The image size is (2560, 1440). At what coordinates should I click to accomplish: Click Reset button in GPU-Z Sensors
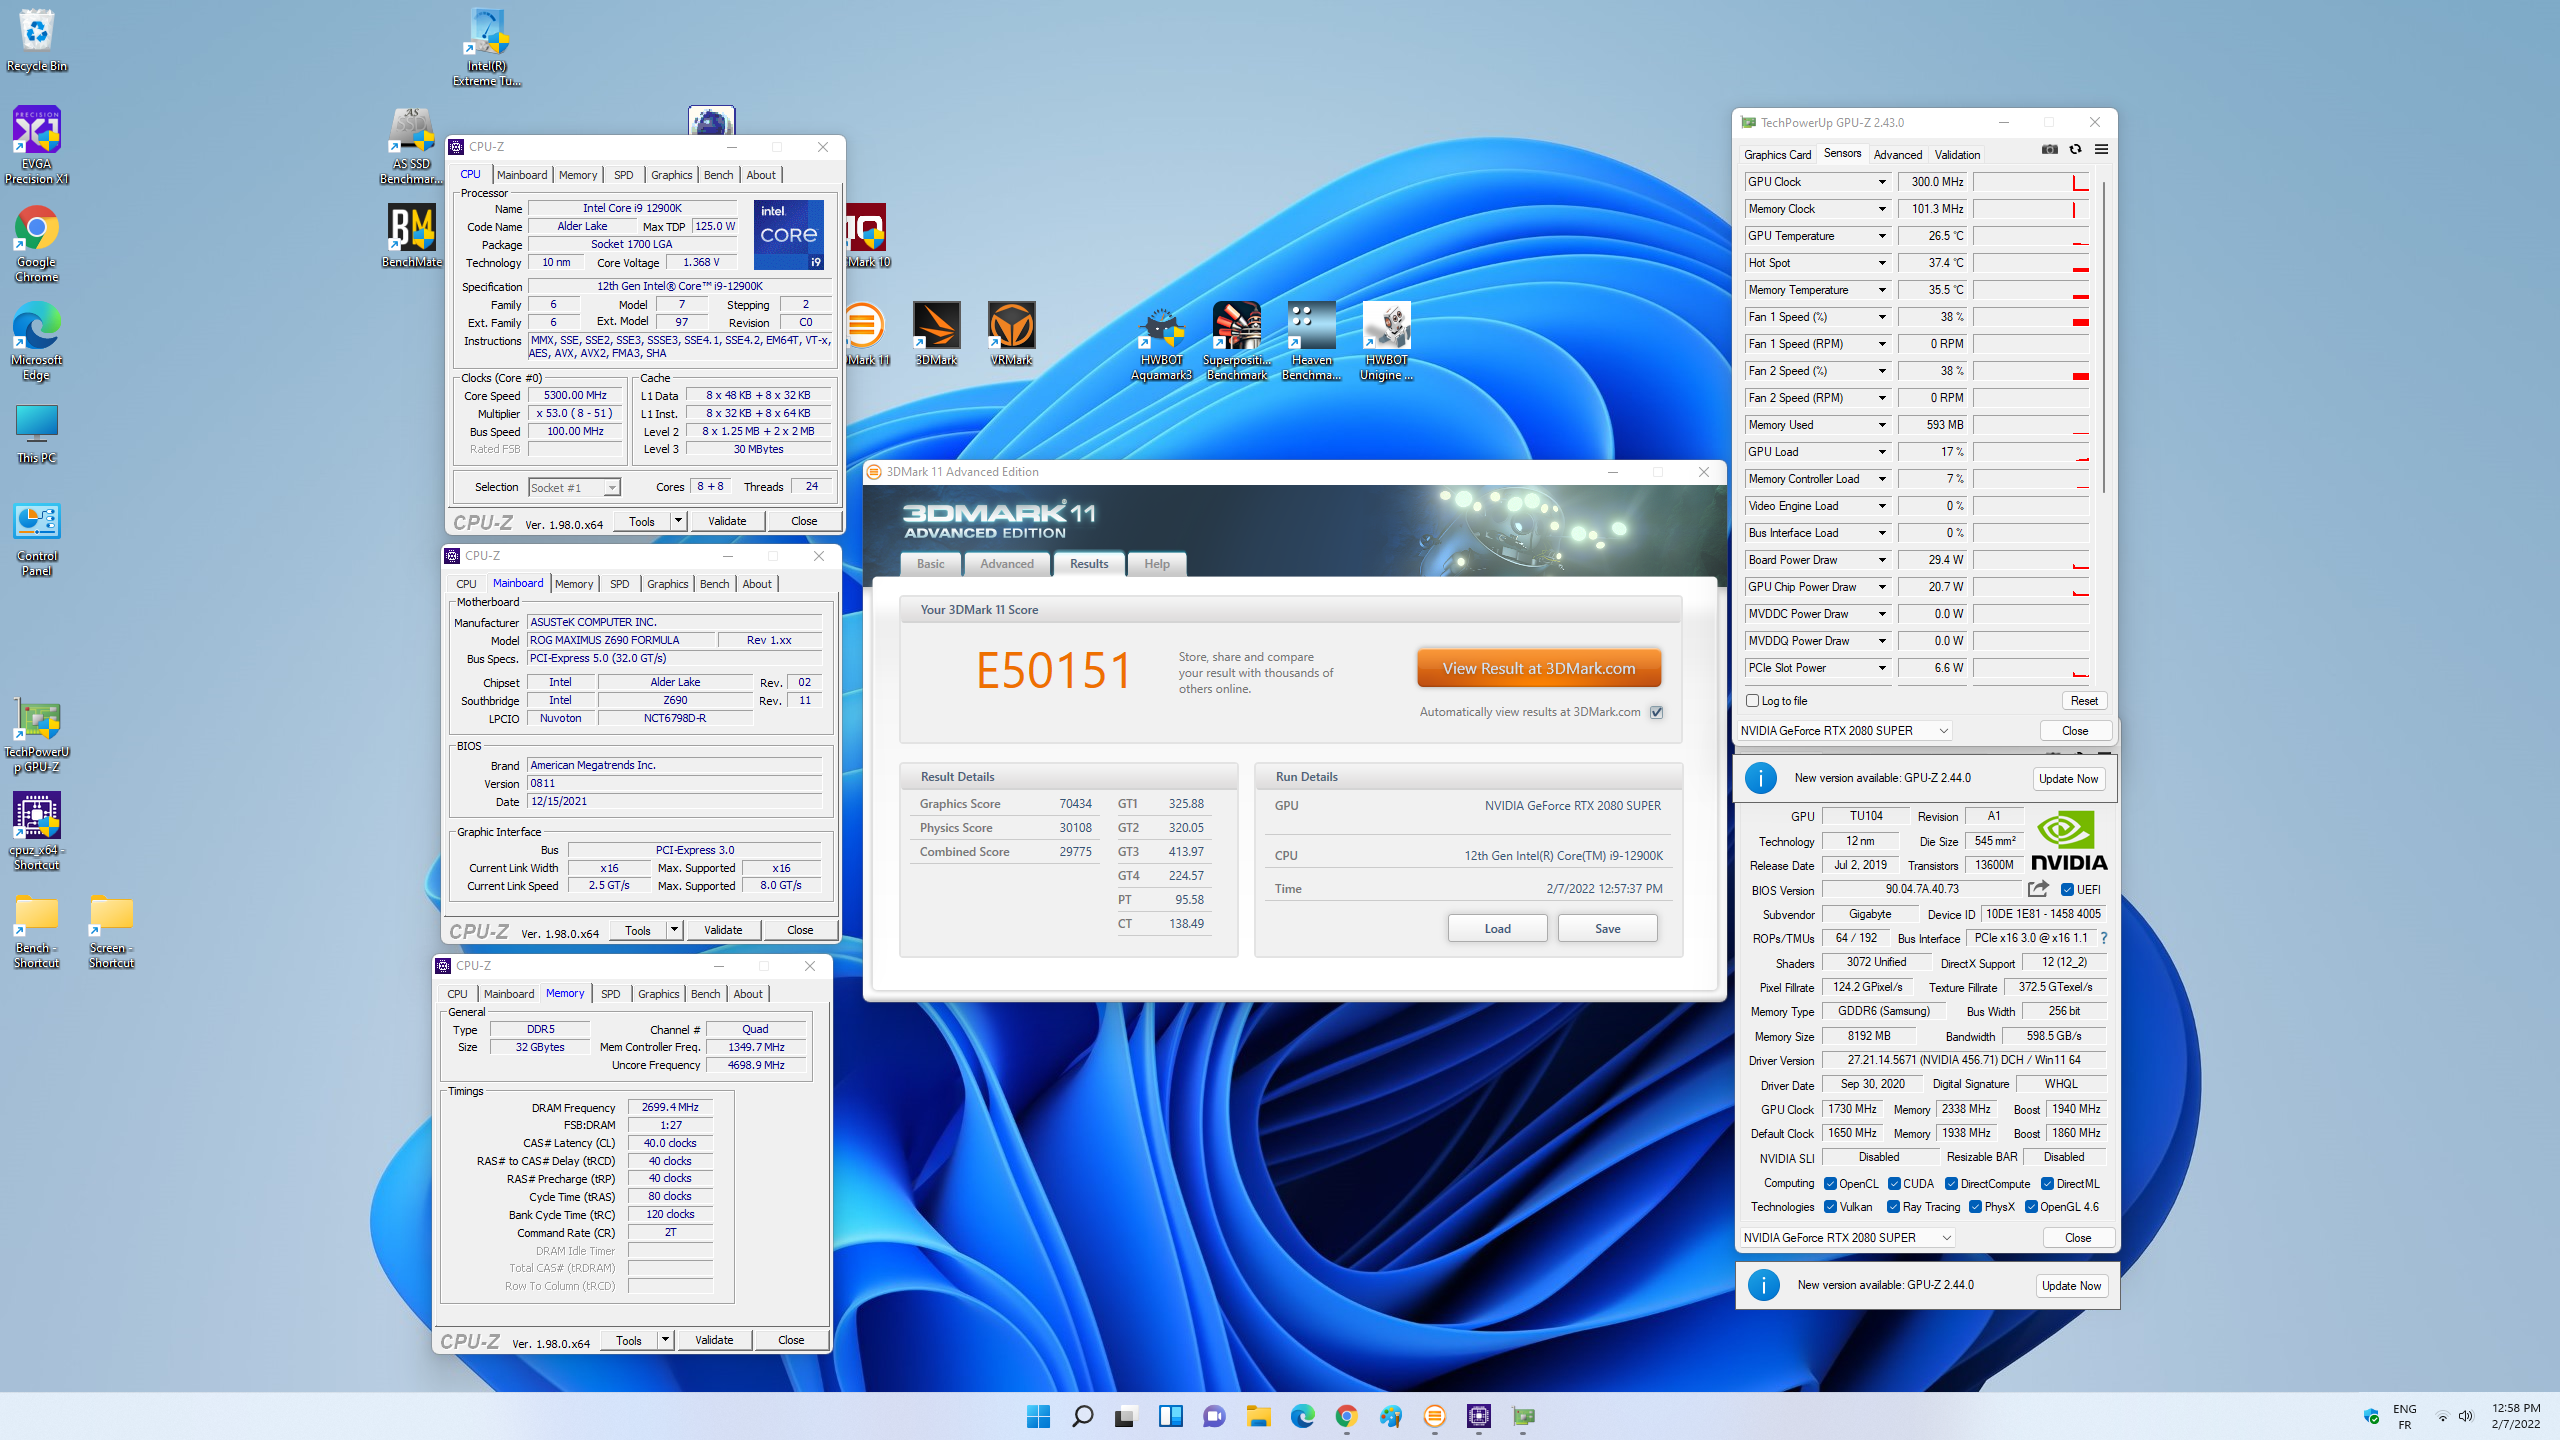click(x=2084, y=701)
